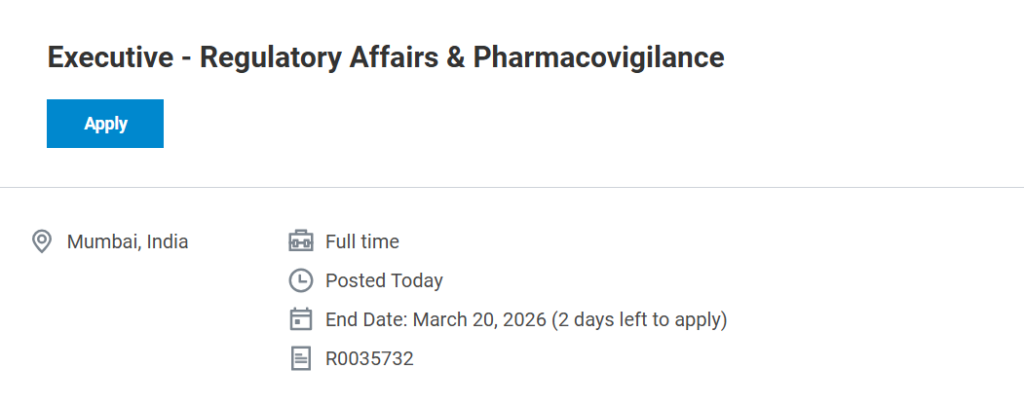
Task: Click the March 20, 2026 date
Action: pos(479,320)
